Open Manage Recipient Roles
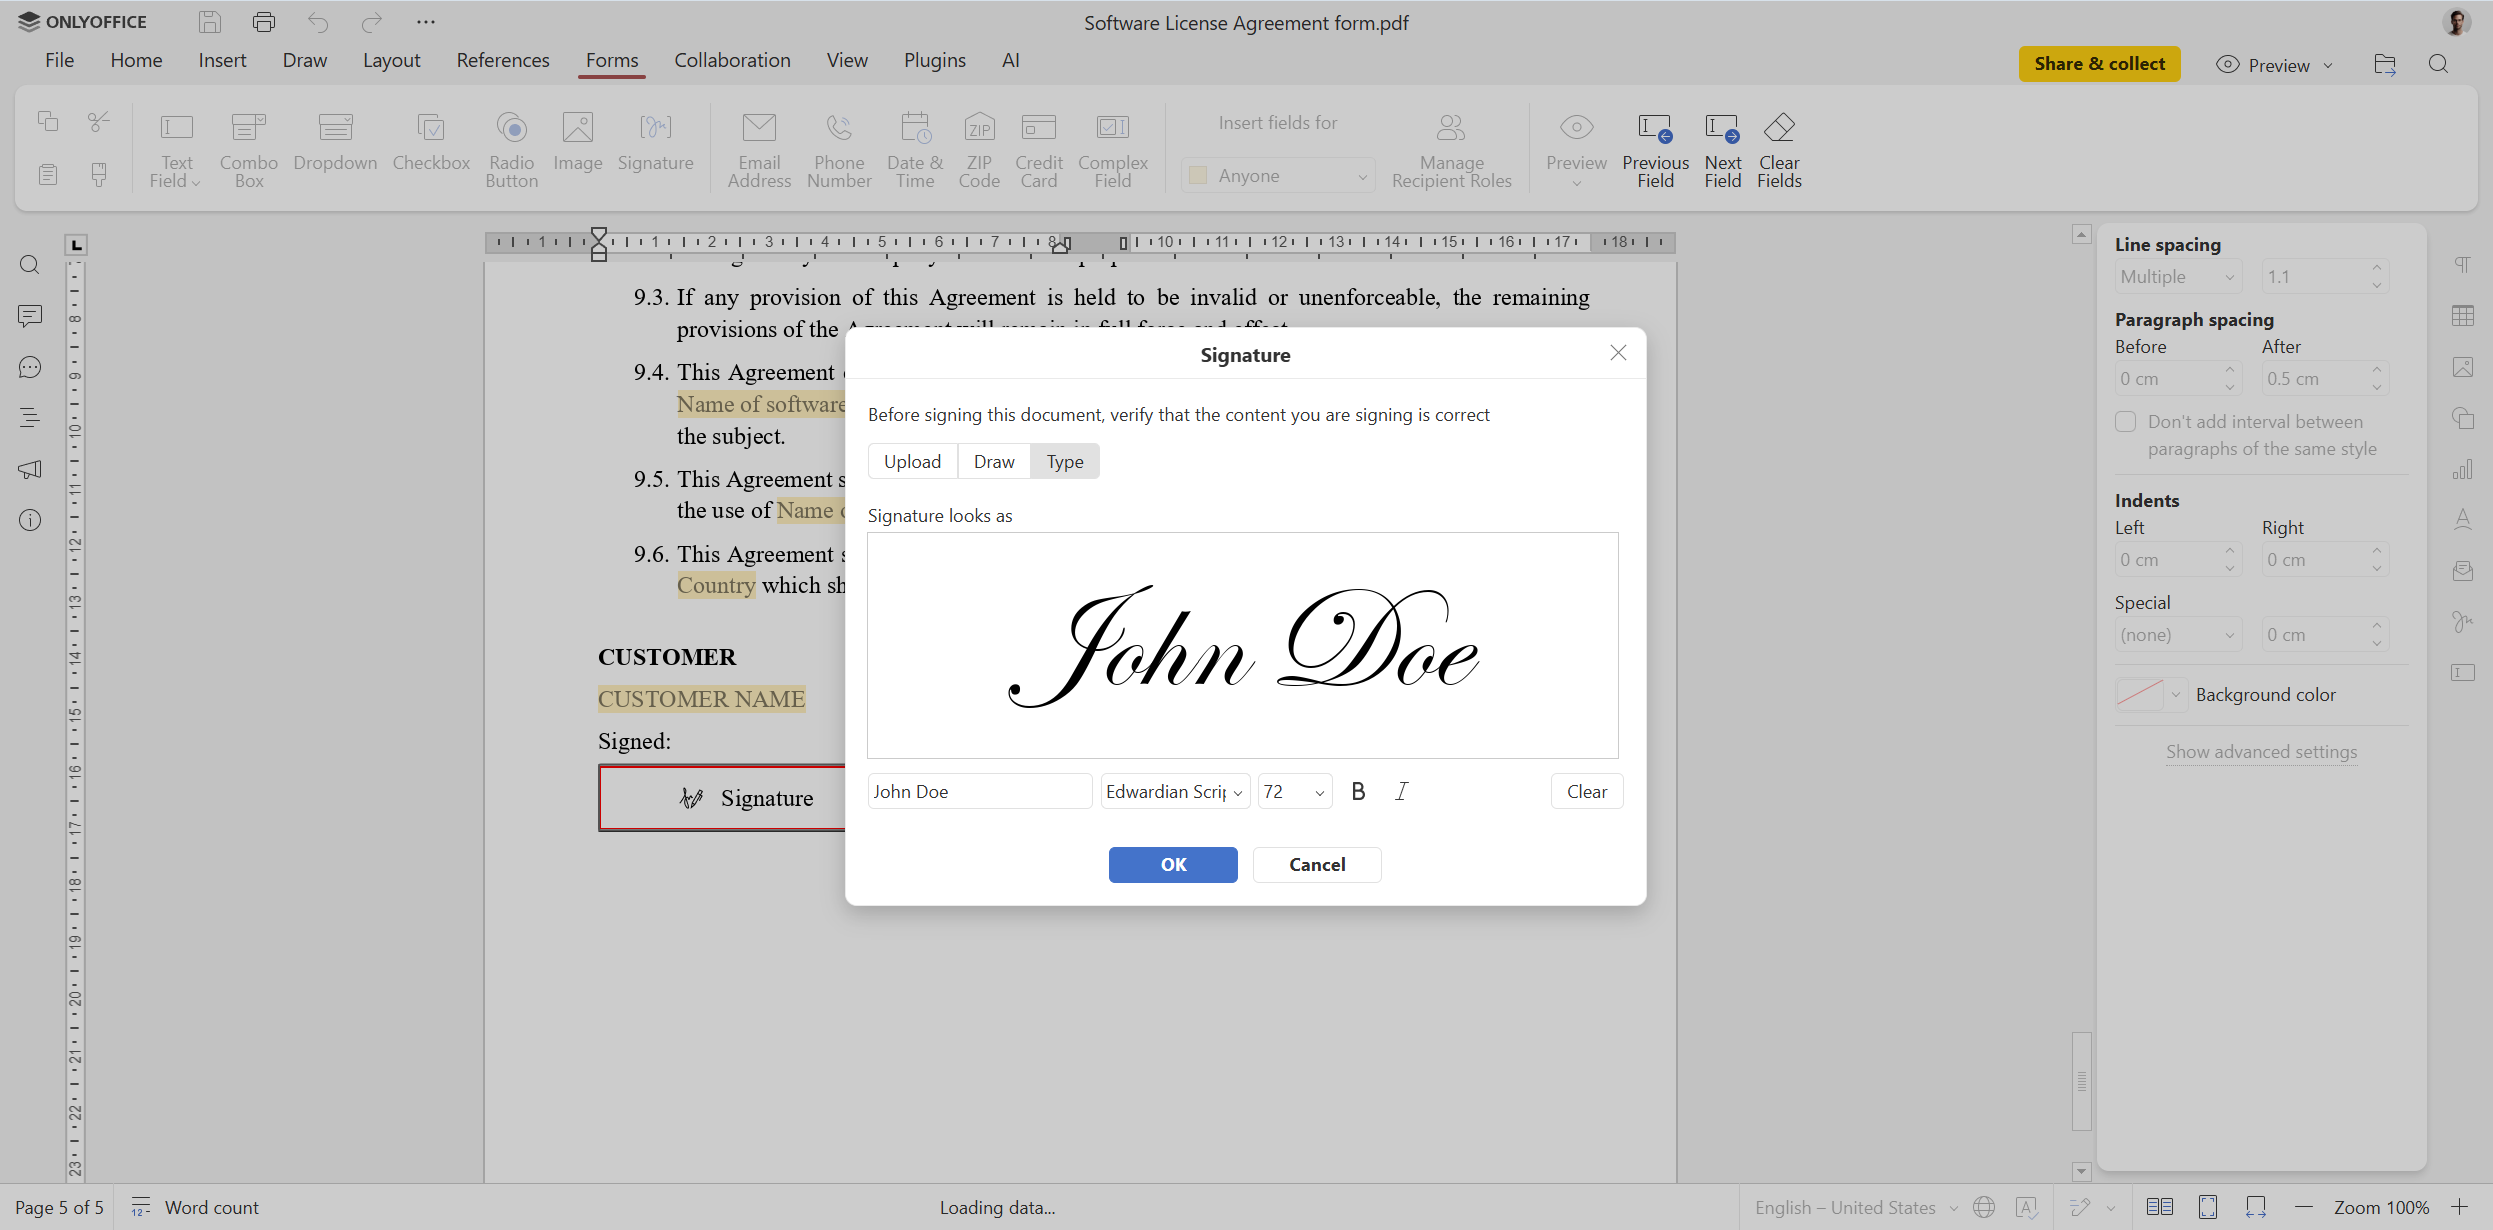Image resolution: width=2493 pixels, height=1230 pixels. (1451, 147)
